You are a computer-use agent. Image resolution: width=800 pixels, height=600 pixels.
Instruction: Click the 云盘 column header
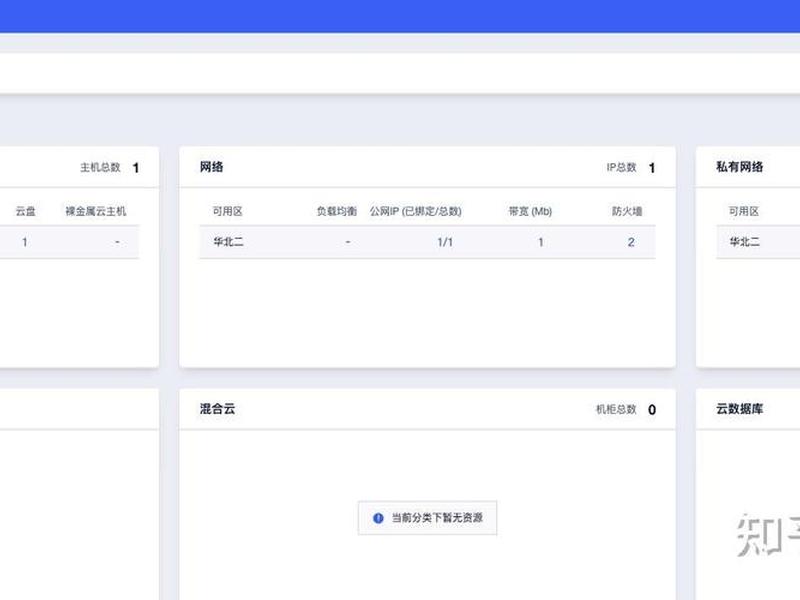pyautogui.click(x=26, y=211)
